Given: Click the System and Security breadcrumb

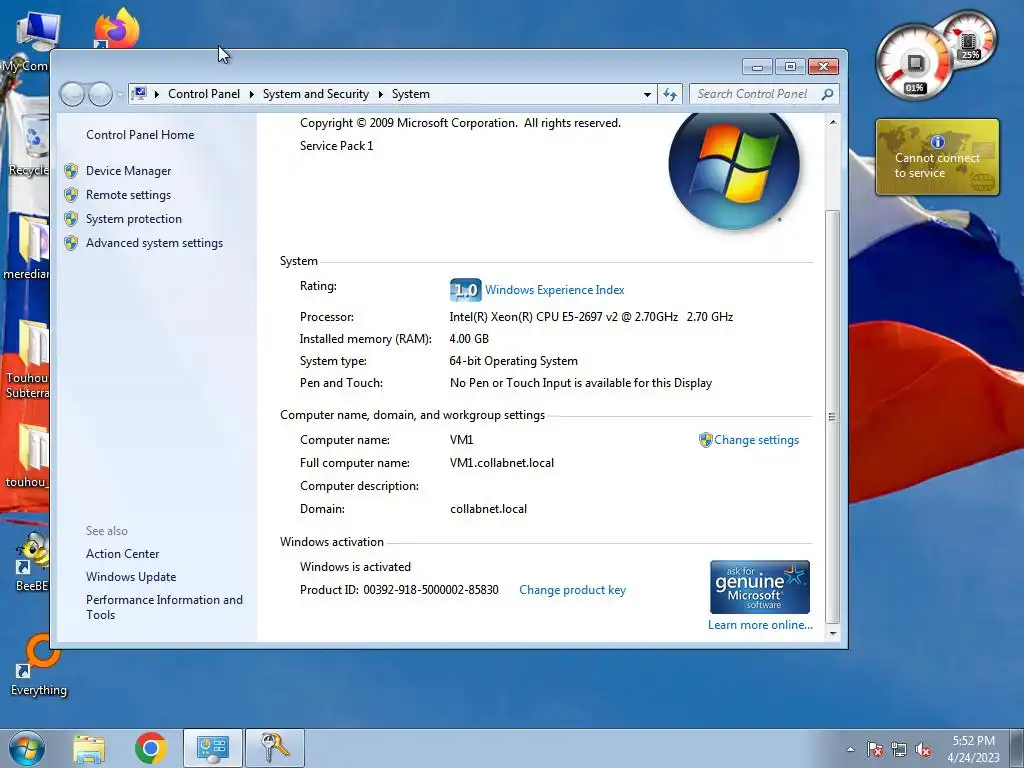Looking at the screenshot, I should click(315, 94).
